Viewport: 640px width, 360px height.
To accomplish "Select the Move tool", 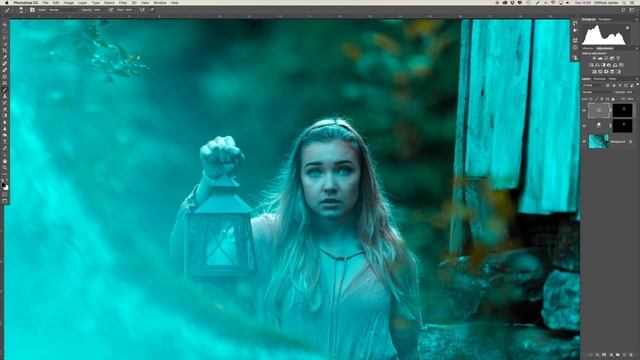I will (5, 25).
